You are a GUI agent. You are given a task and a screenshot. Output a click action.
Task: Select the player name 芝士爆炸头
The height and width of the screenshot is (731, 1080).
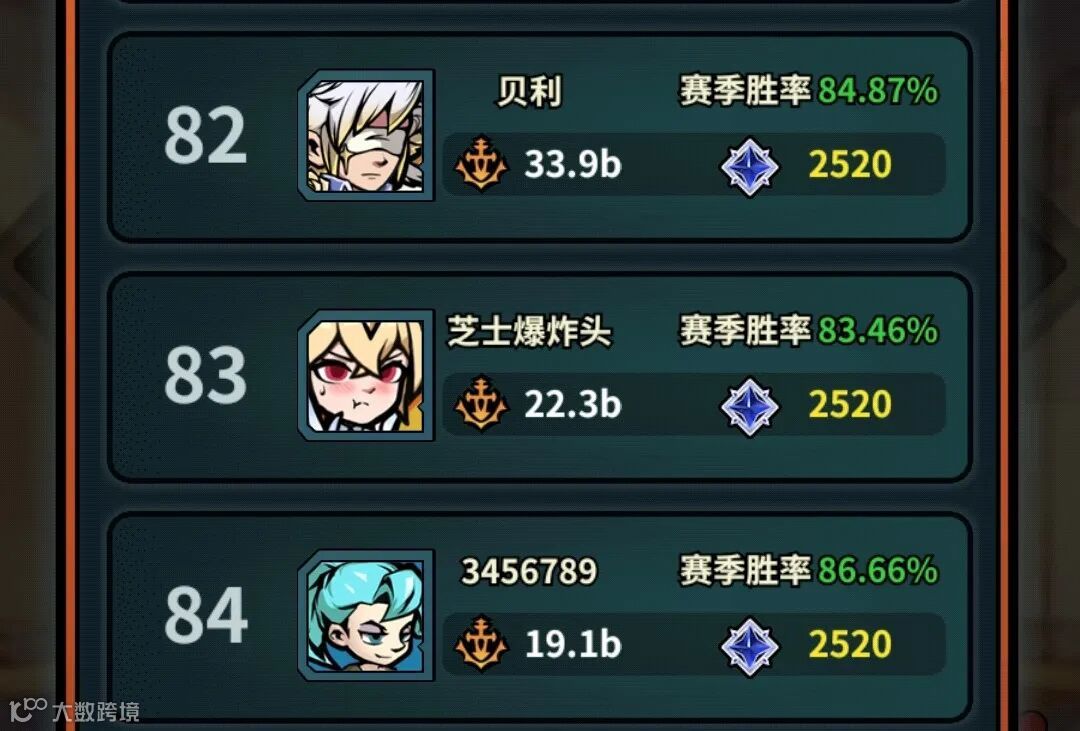tap(529, 331)
